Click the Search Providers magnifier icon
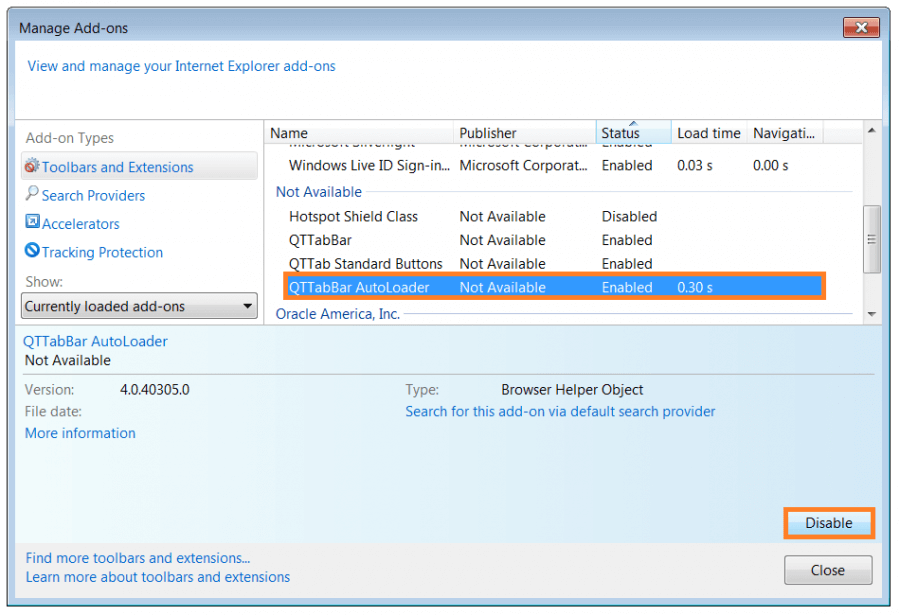Screen dimensions: 900x615 (x=32, y=194)
